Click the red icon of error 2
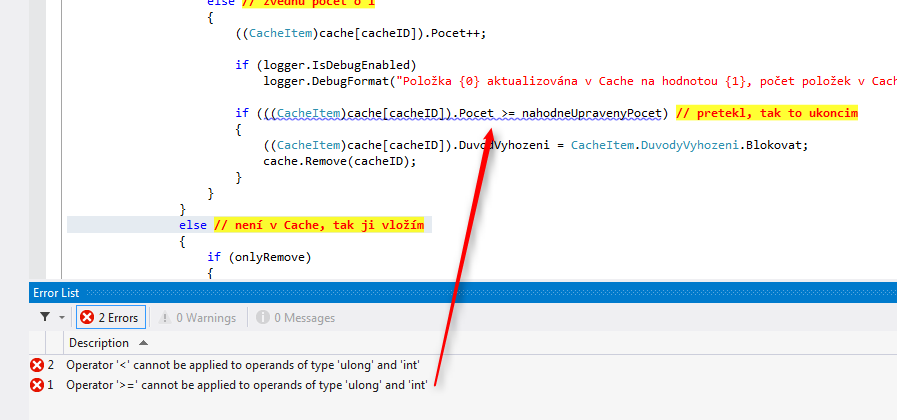Screen dimensions: 897x420 (37, 364)
